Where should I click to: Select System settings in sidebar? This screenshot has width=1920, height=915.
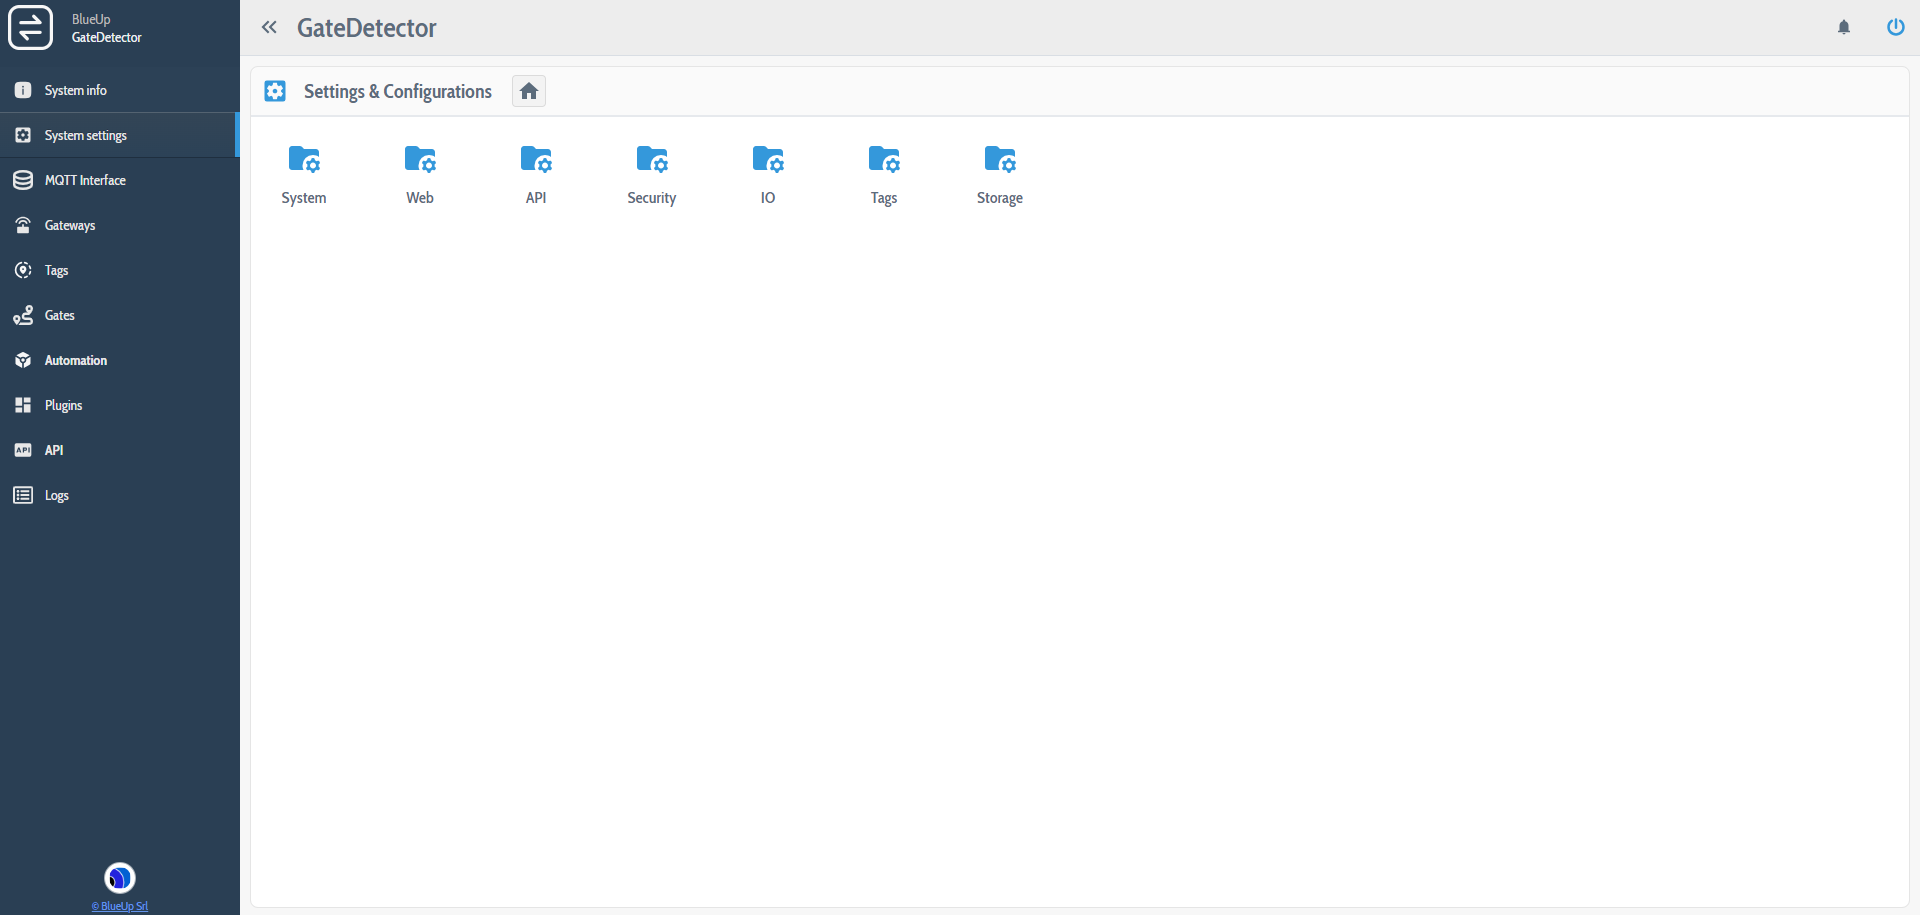pos(85,135)
